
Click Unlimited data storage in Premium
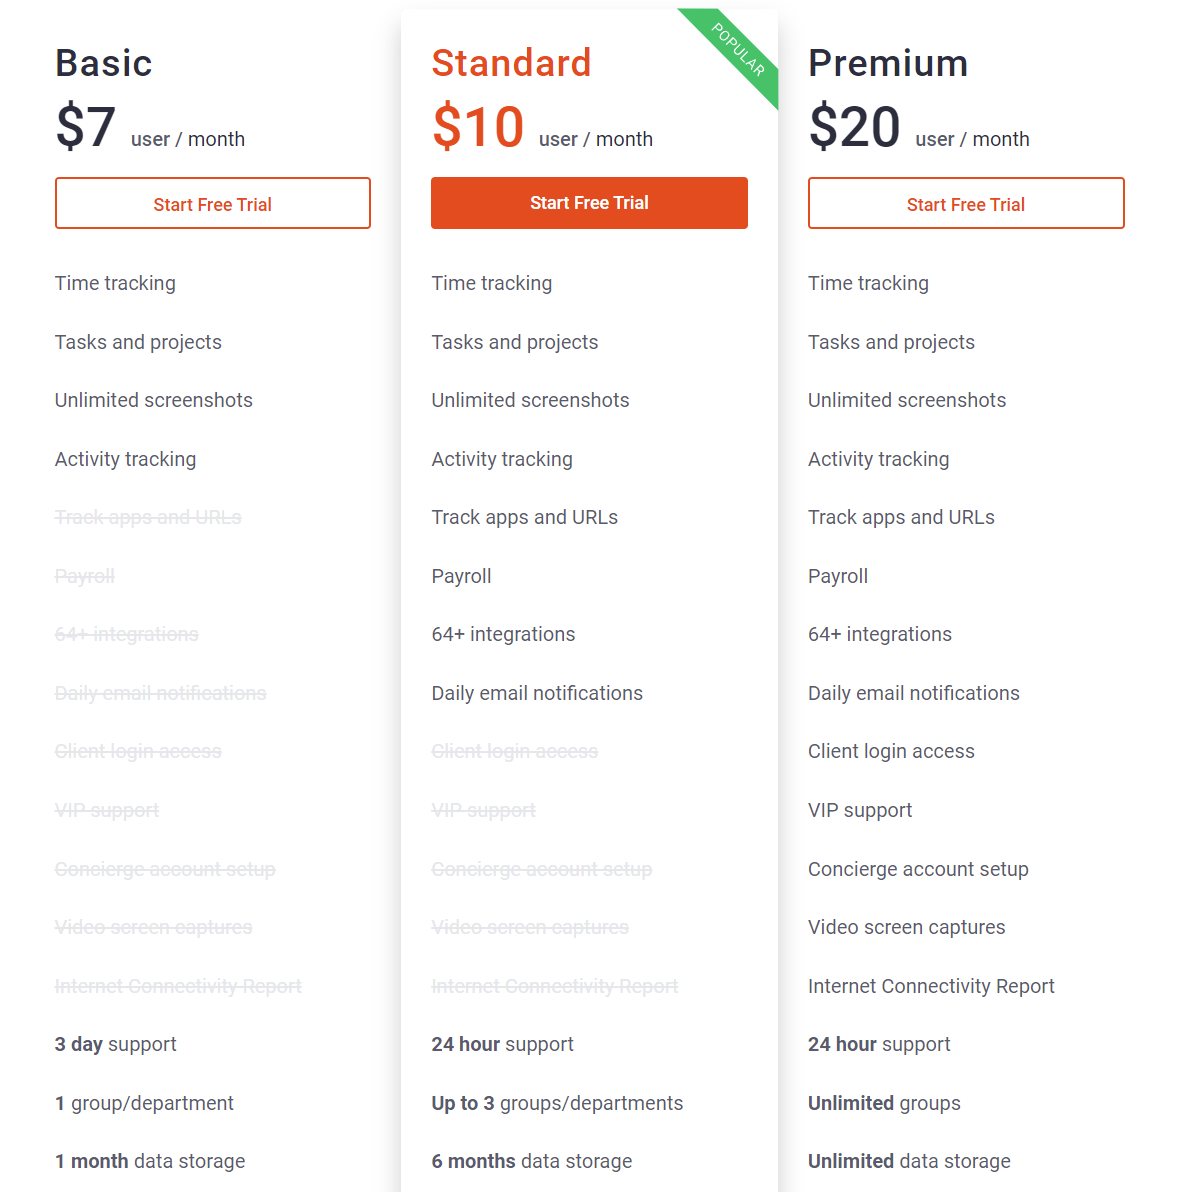point(909,1161)
